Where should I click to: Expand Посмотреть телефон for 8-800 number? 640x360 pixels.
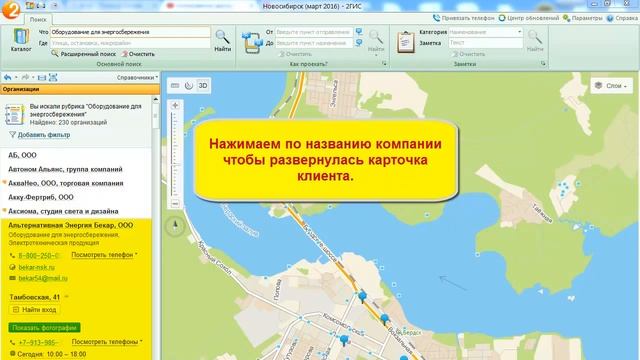click(x=104, y=255)
